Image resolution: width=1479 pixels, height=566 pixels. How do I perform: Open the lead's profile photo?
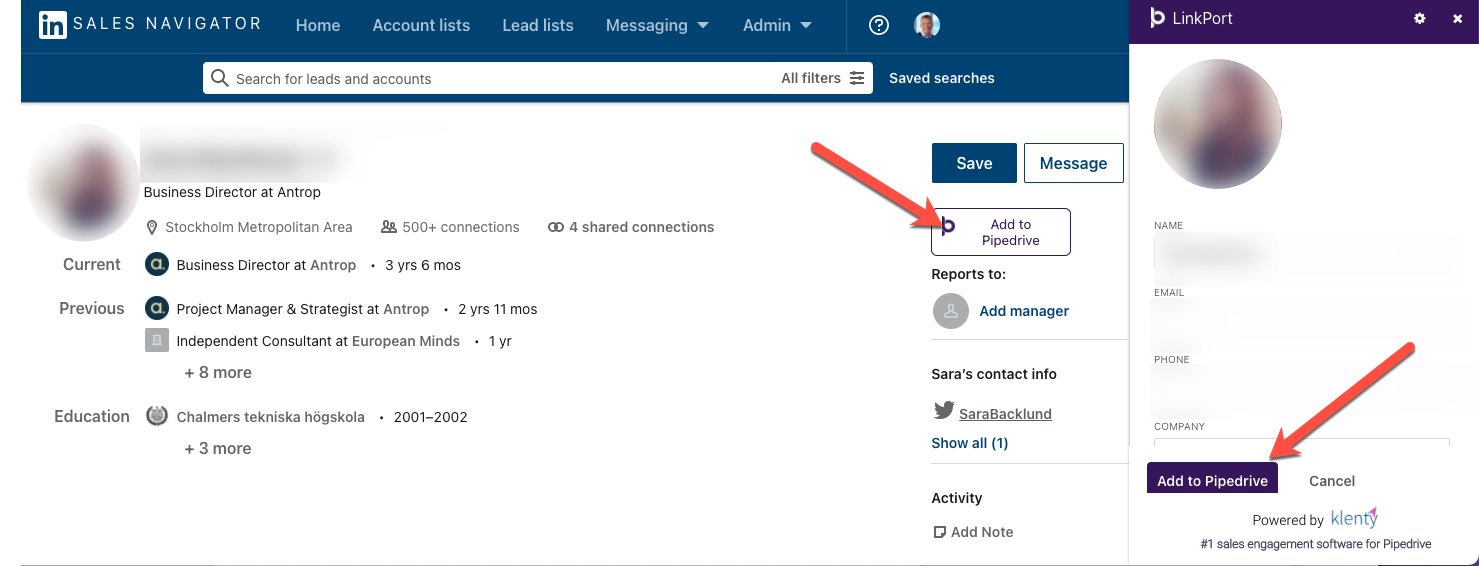pos(83,183)
